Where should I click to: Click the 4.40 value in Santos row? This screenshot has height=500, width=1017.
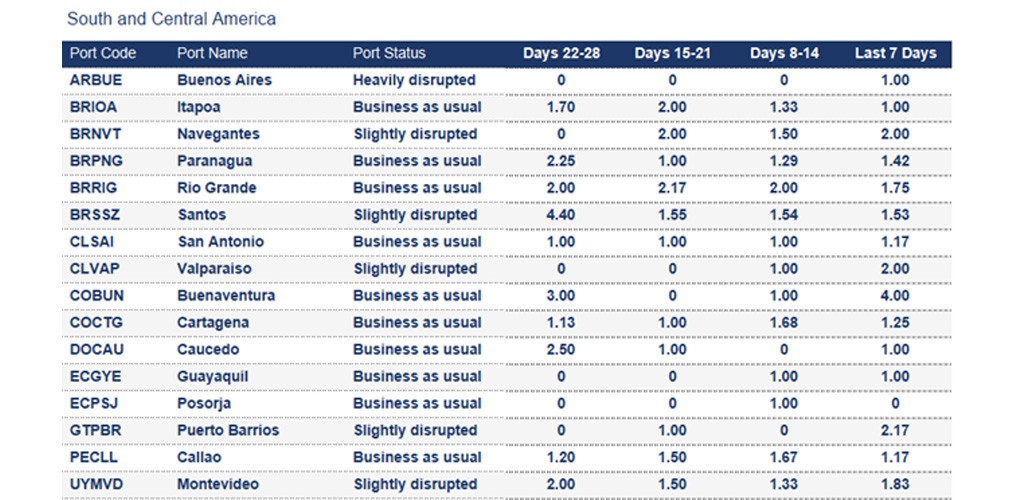coord(561,215)
